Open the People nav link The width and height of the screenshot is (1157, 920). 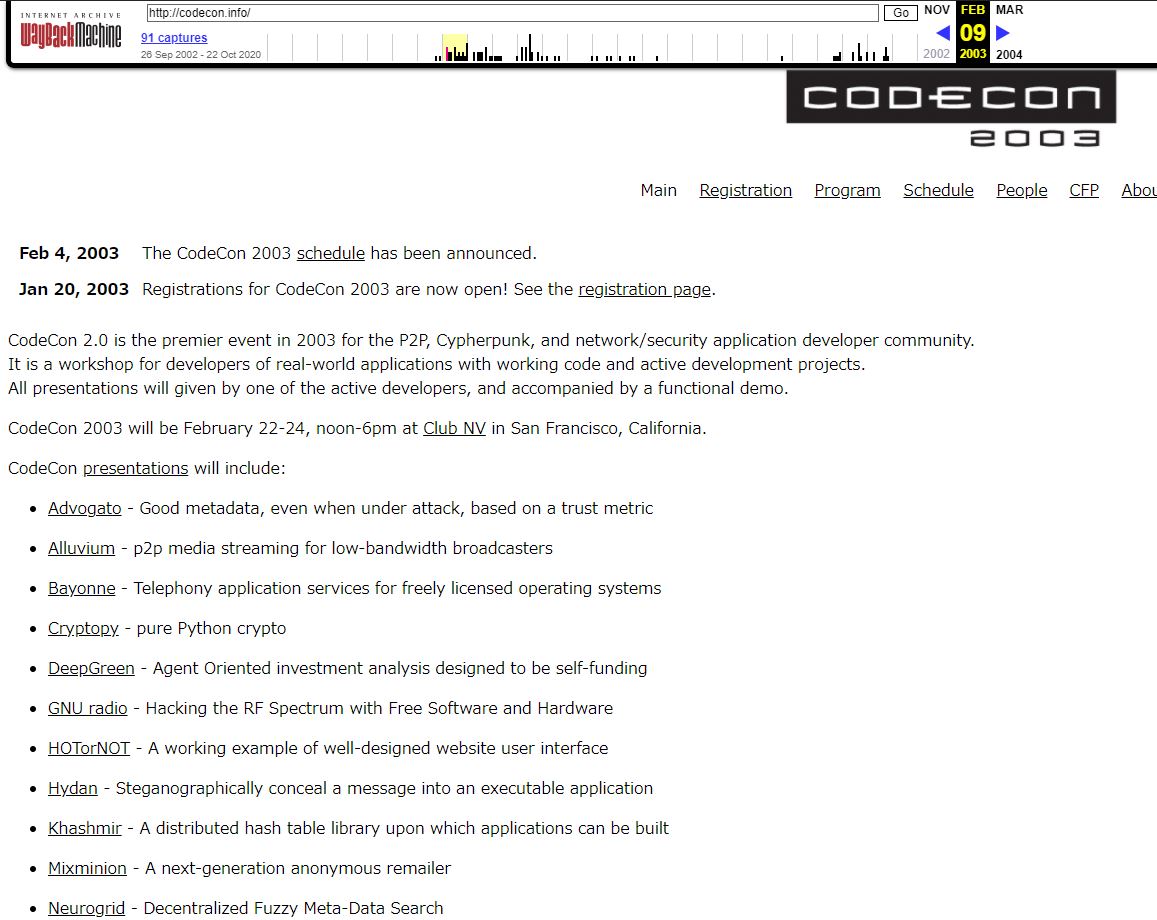tap(1021, 190)
